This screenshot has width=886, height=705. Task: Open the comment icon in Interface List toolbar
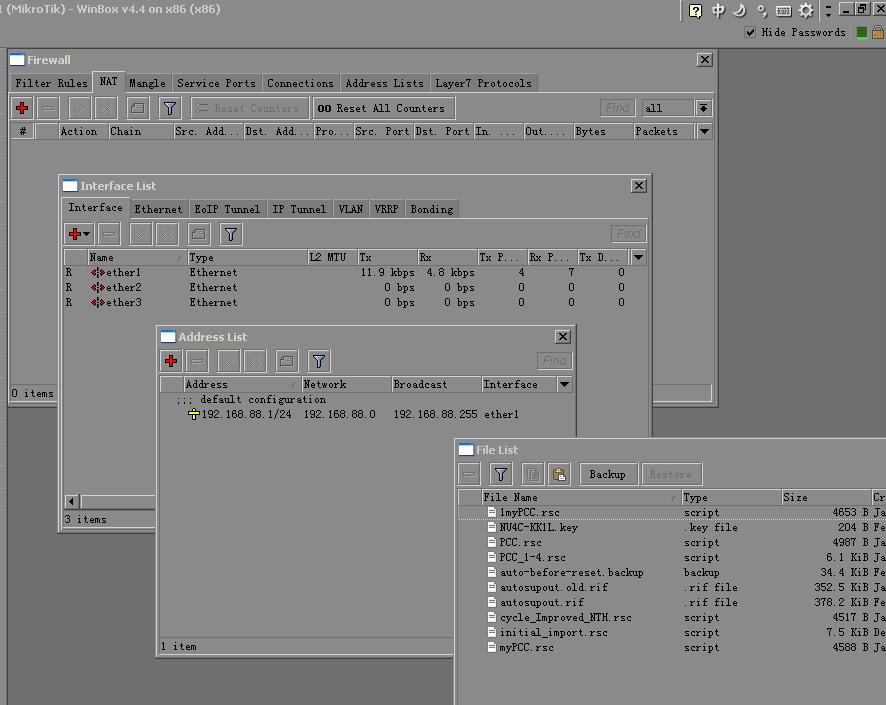click(198, 234)
